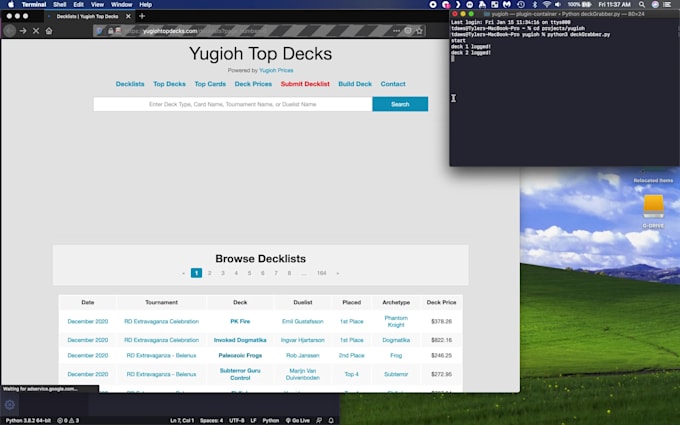Open the Apple menu

tap(11, 4)
